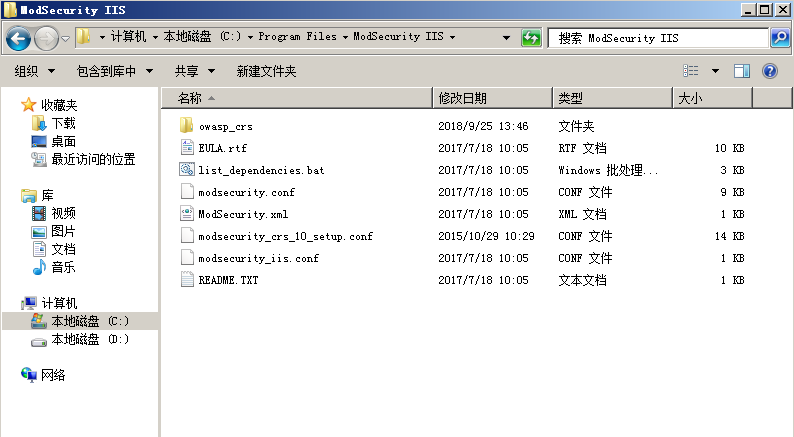Select the list_dependencies.bat file icon

tap(187, 170)
